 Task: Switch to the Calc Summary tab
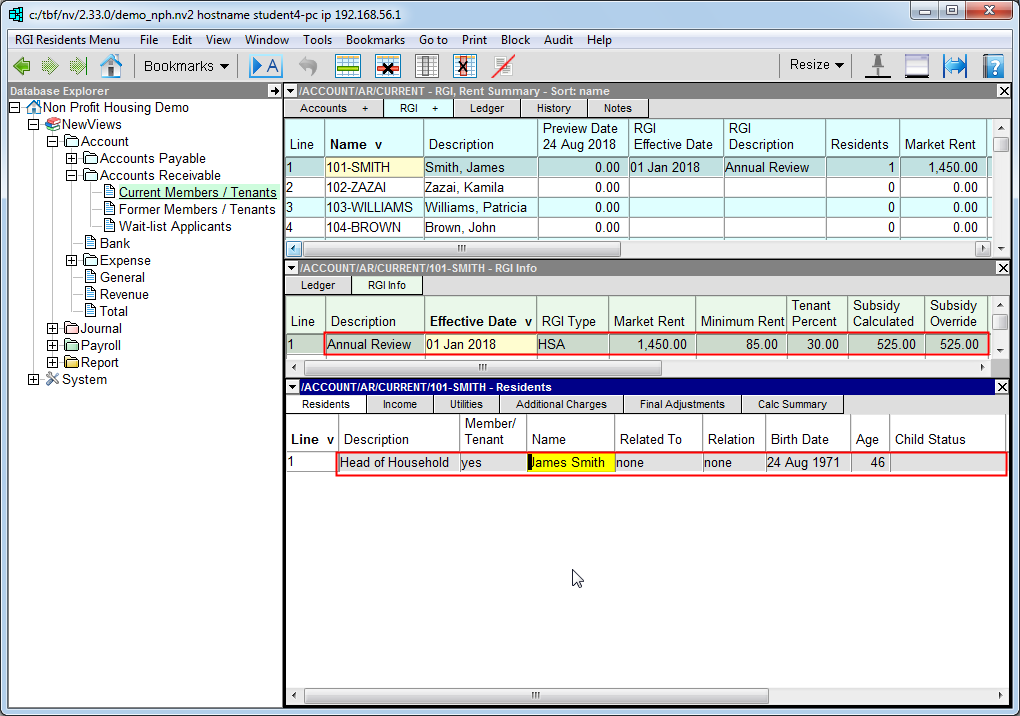point(791,404)
